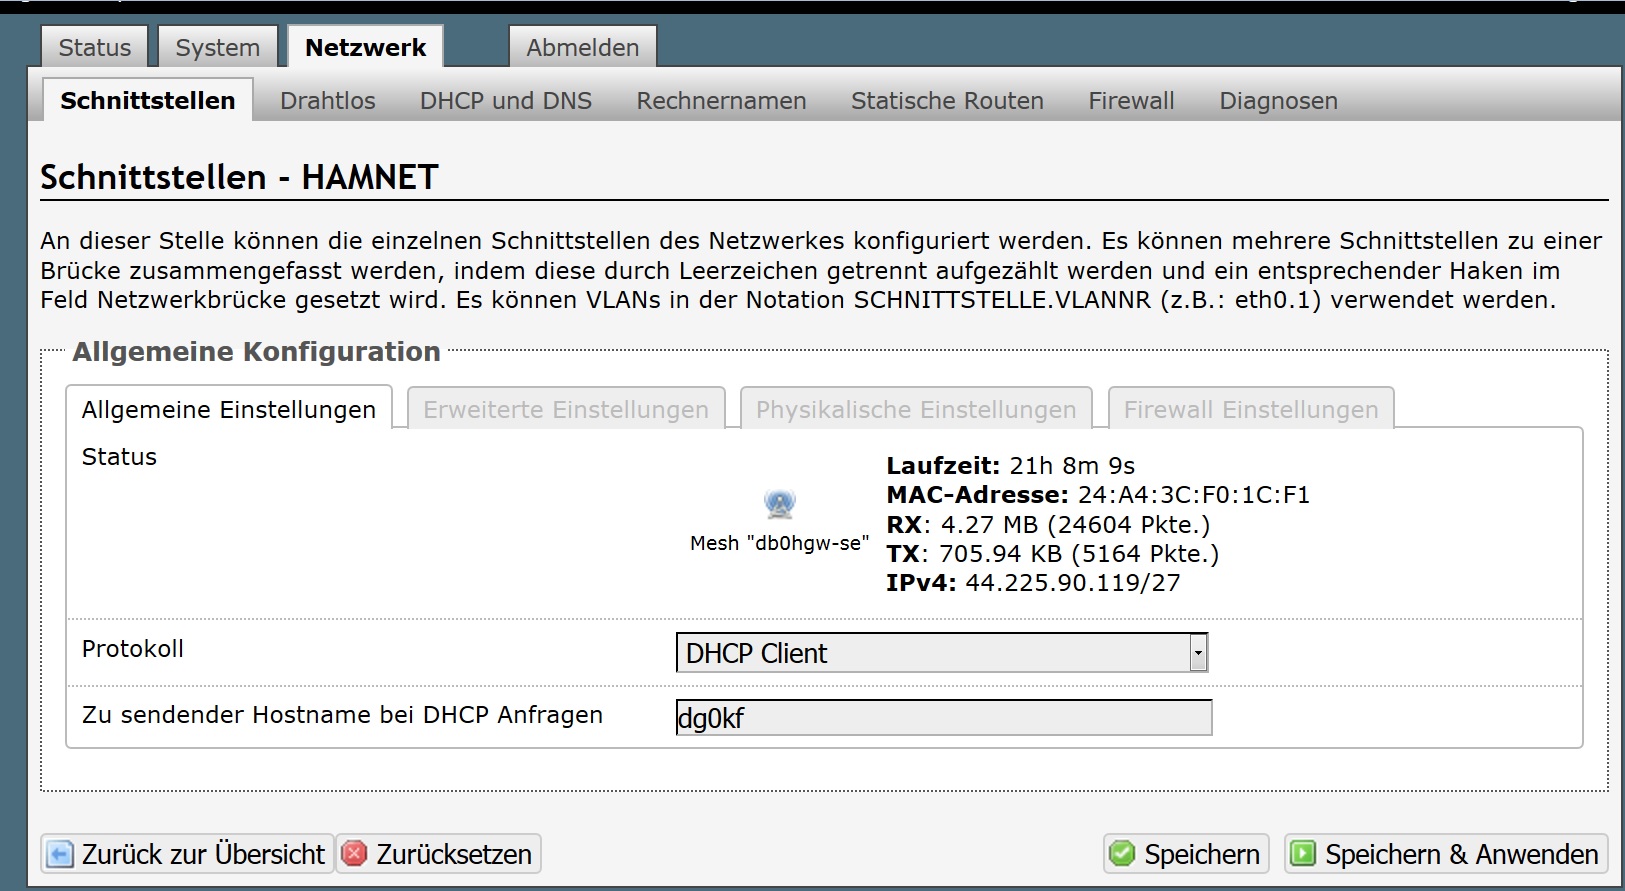Switch to Physikalische Einstellungen tab
The height and width of the screenshot is (891, 1625).
point(916,409)
